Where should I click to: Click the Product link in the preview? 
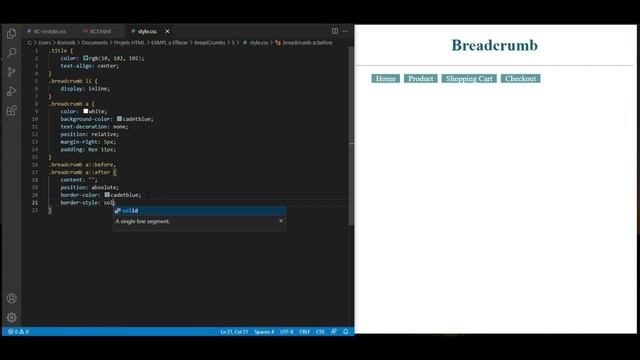[420, 78]
